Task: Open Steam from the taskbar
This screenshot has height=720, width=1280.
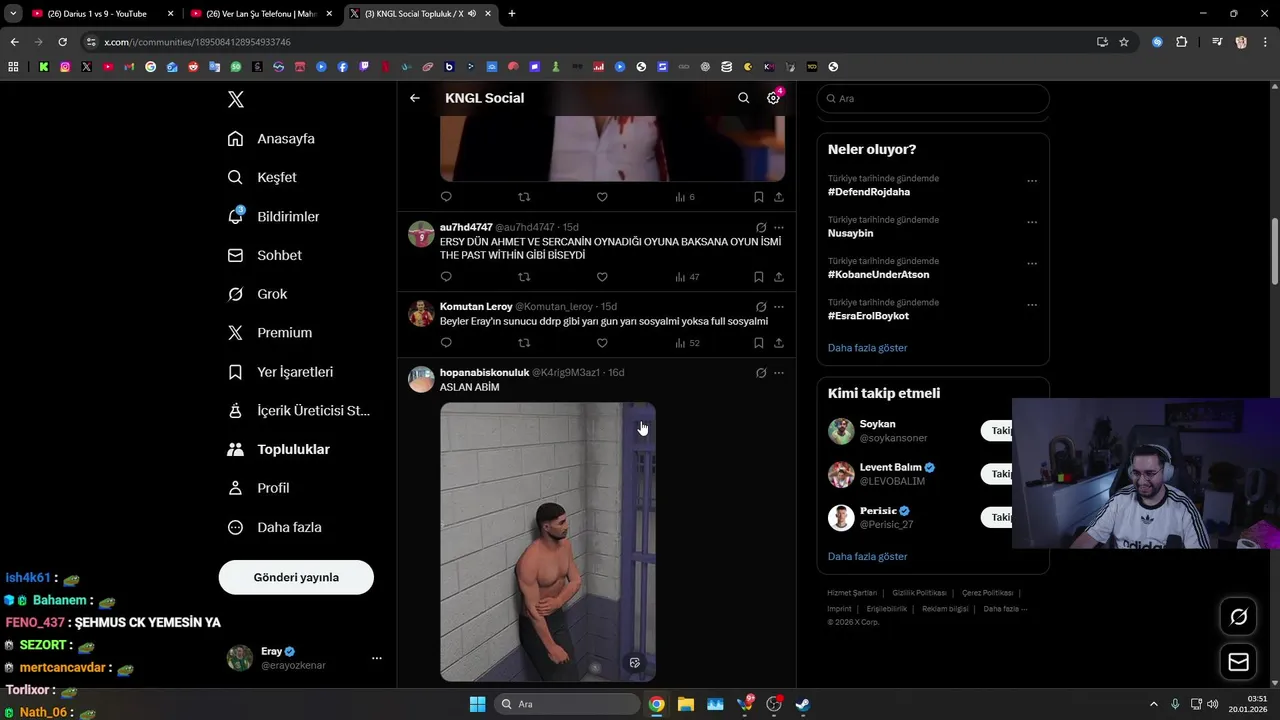Action: click(x=802, y=704)
